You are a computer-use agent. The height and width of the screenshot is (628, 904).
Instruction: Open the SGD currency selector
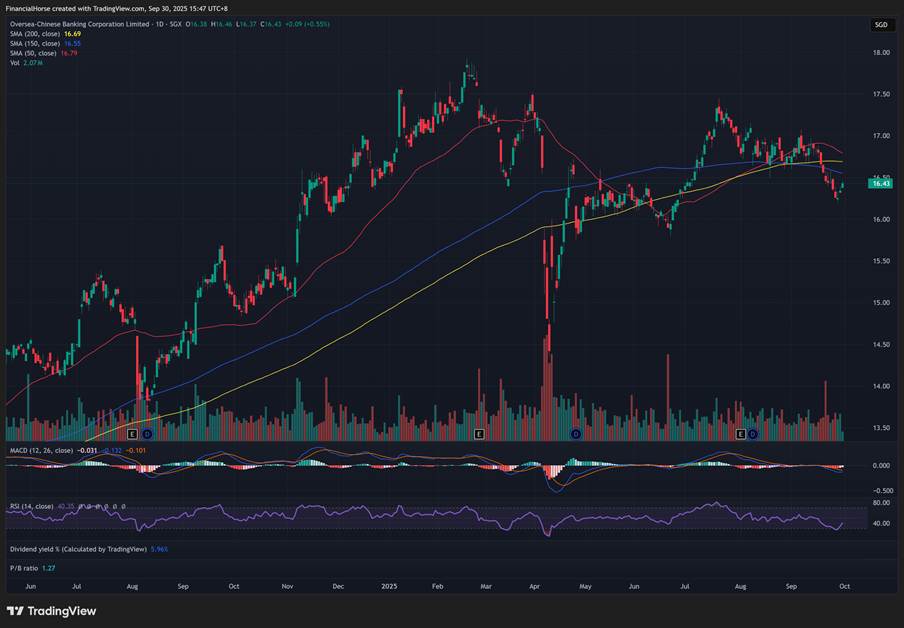(x=880, y=24)
